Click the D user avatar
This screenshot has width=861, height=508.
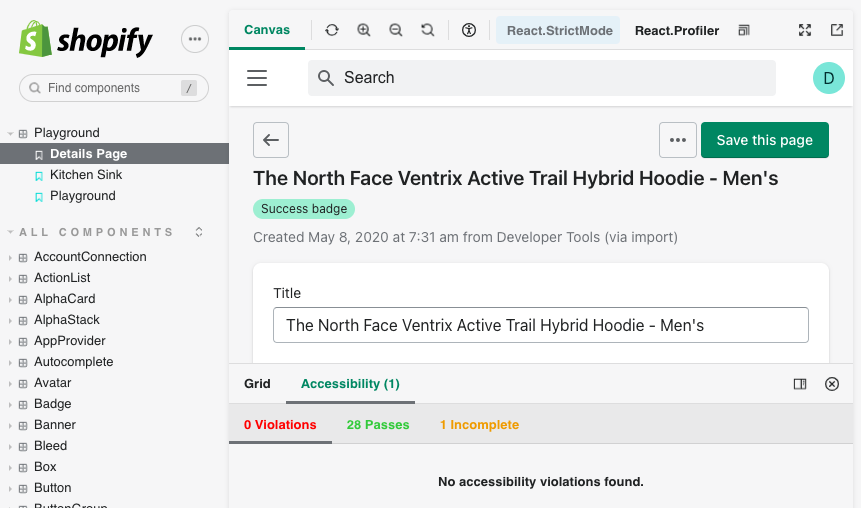click(829, 78)
